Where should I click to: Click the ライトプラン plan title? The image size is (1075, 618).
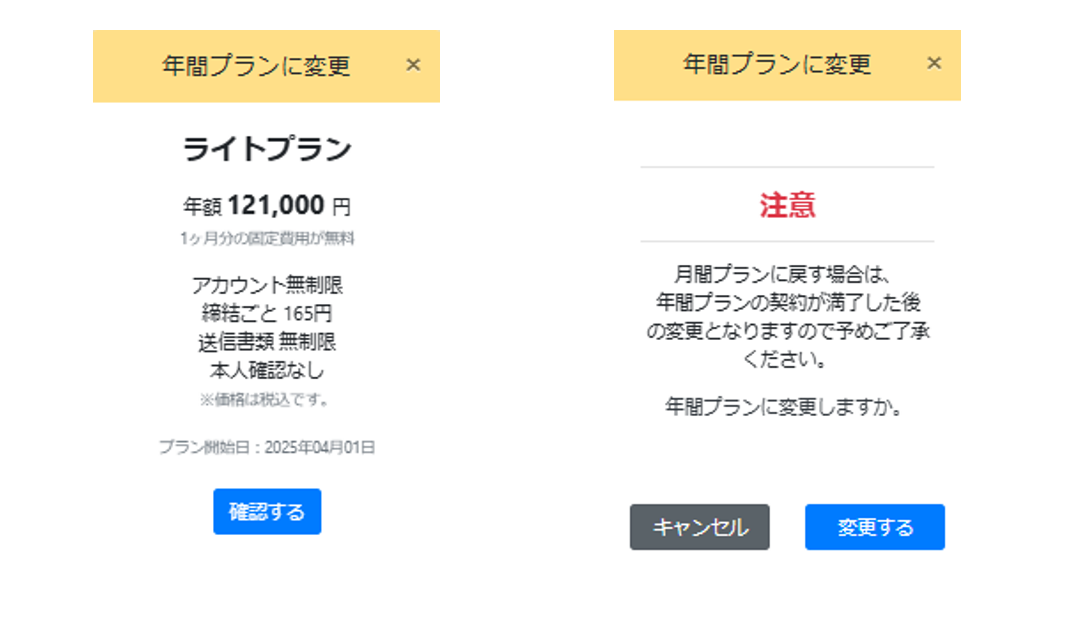(267, 146)
